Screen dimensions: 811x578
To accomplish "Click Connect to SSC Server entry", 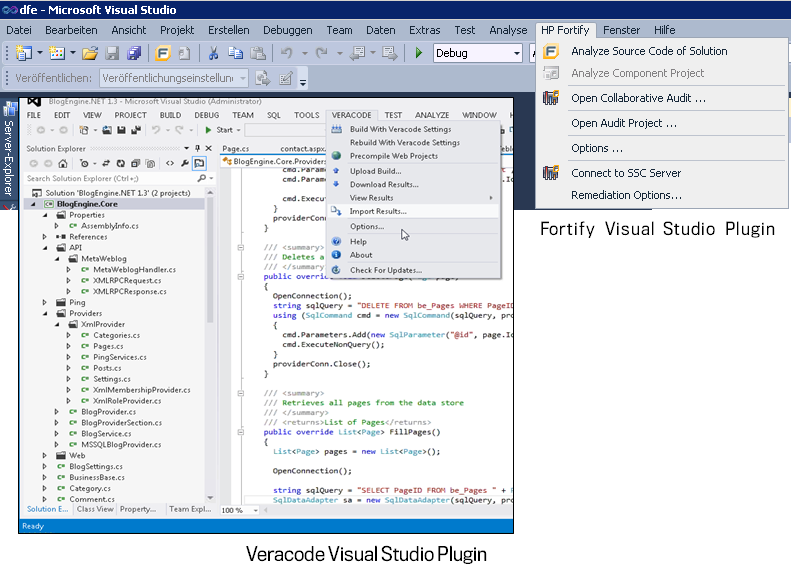I will [x=625, y=173].
